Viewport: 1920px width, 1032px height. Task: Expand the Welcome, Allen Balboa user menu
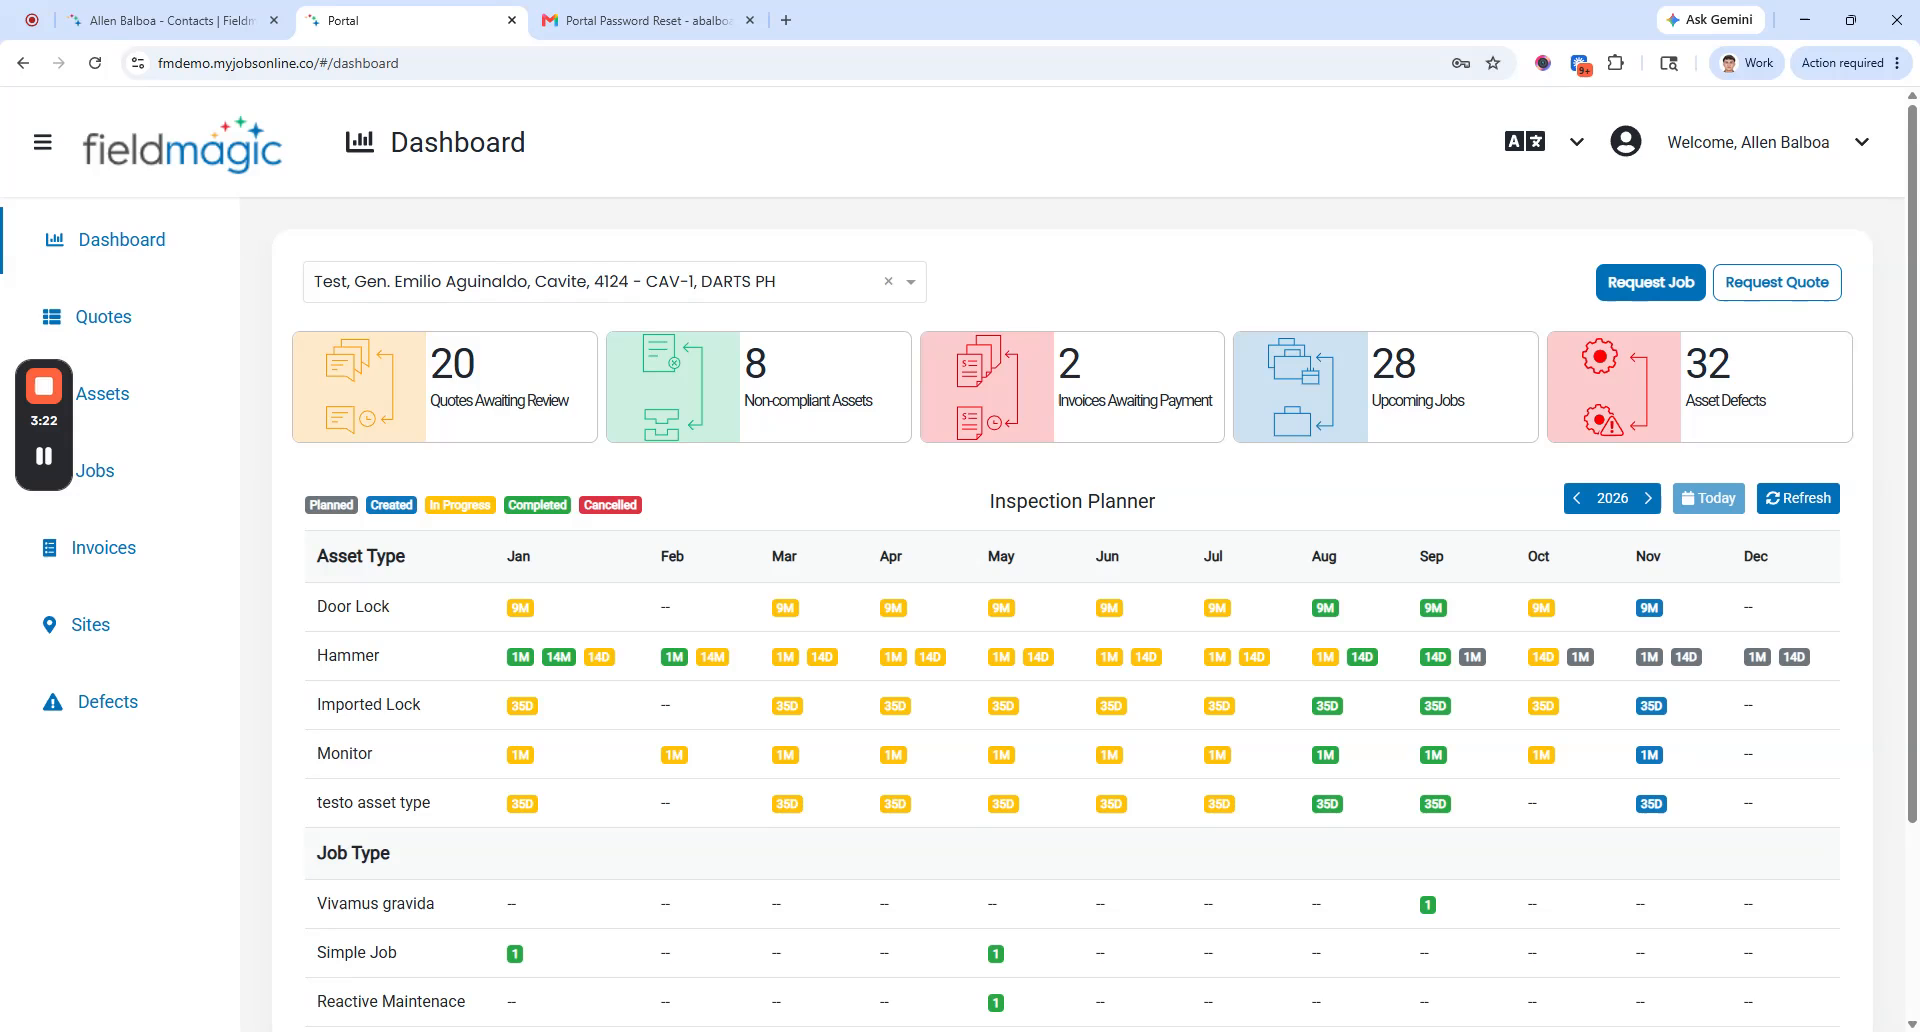(x=1862, y=142)
